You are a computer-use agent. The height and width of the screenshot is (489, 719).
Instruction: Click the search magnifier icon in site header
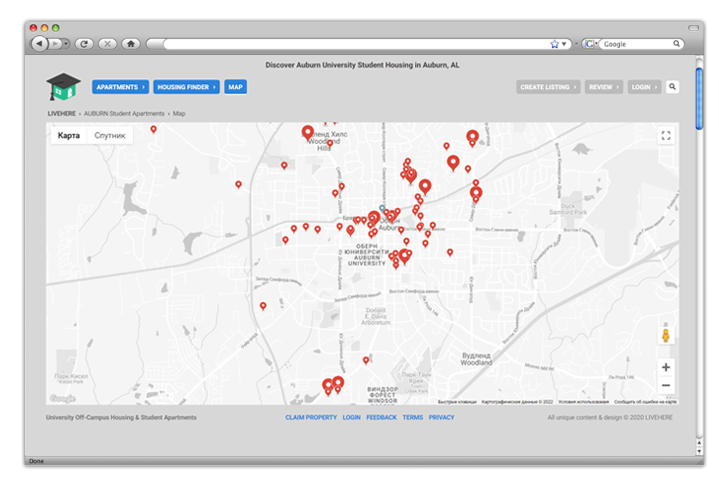click(672, 87)
